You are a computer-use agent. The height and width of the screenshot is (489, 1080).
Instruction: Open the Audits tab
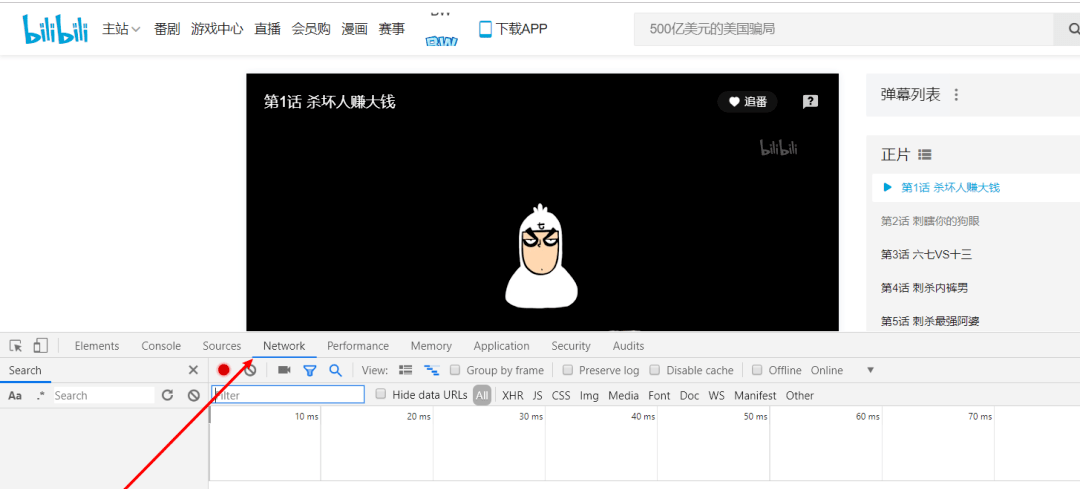[x=629, y=346]
